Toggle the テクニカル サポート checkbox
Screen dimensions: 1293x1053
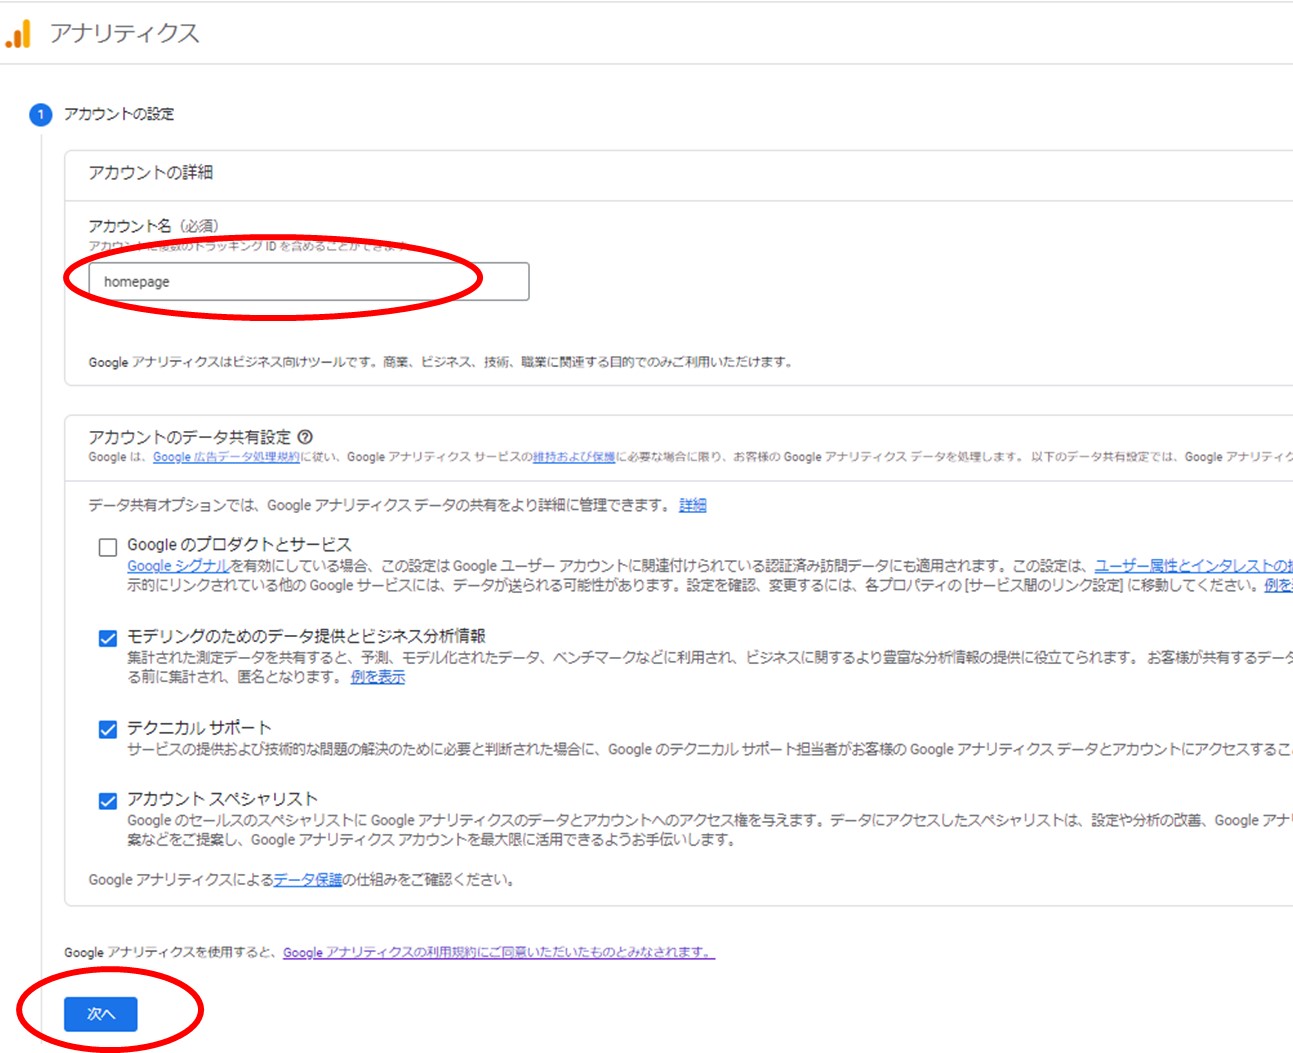coord(108,729)
